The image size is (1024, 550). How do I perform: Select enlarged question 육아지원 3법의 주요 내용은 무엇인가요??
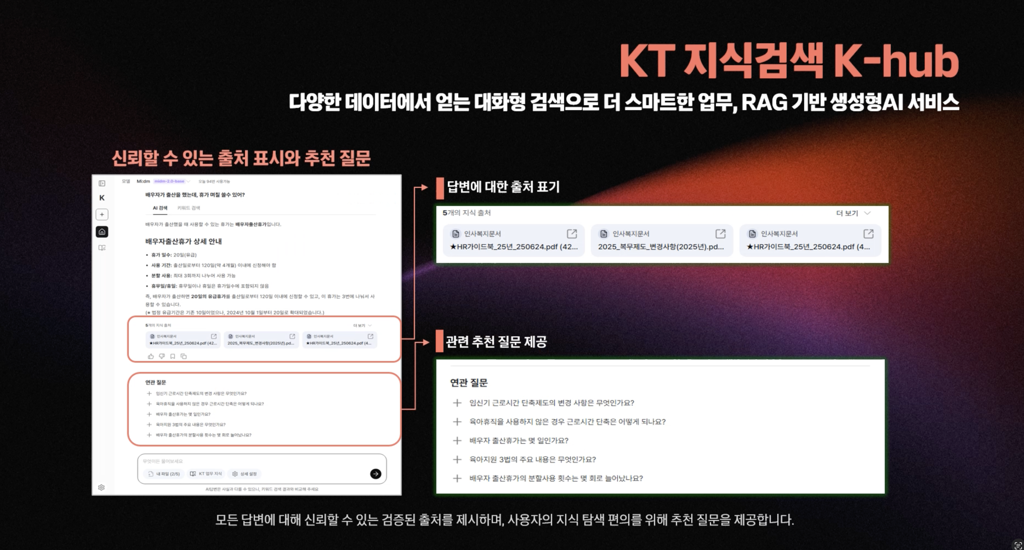[x=533, y=460]
